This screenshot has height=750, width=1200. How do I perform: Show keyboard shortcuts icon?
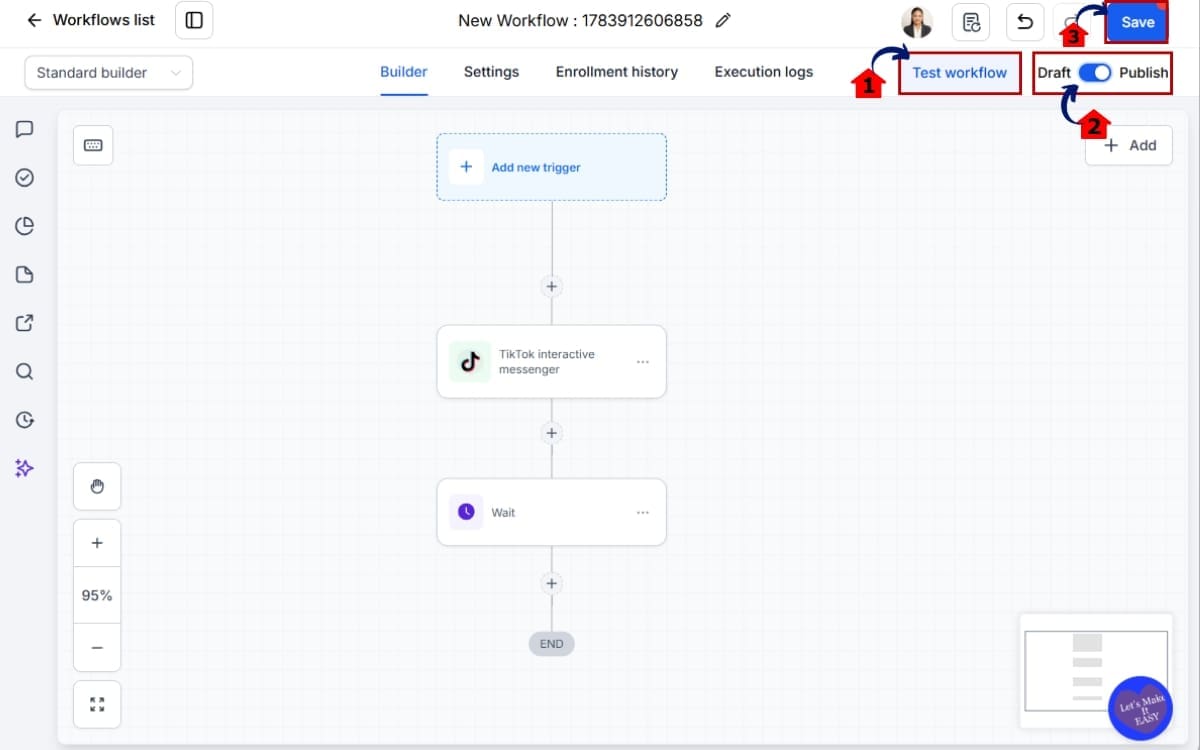click(93, 145)
